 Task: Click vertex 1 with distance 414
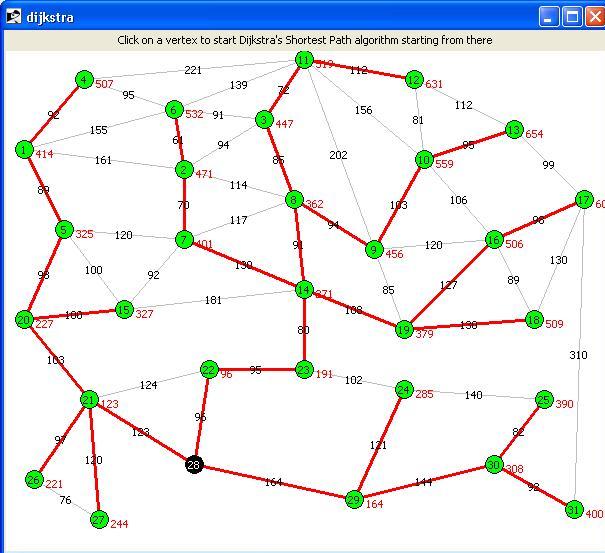24,150
